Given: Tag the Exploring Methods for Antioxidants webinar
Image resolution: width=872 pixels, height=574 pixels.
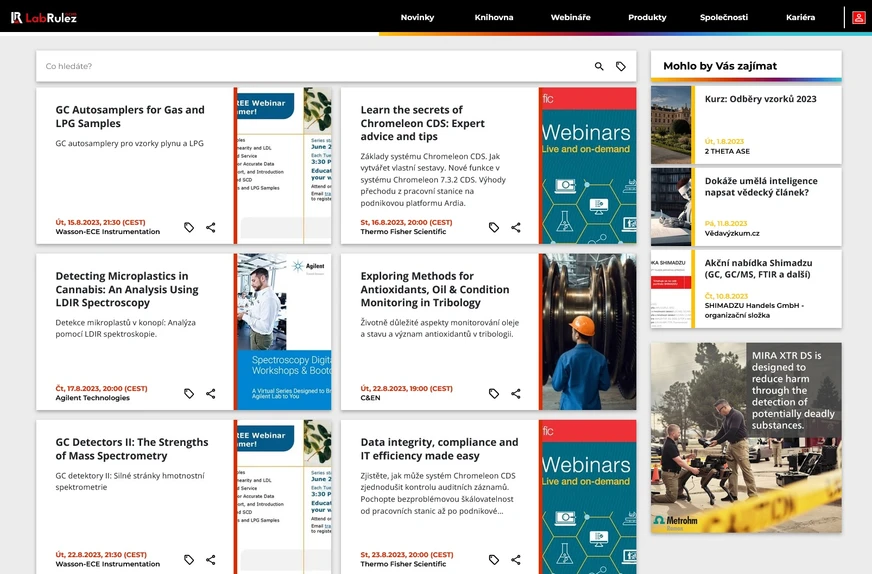Looking at the screenshot, I should (x=494, y=393).
